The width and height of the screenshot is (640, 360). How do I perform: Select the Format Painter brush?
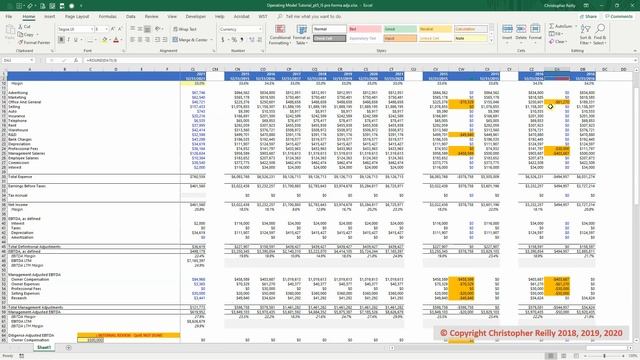tap(20, 42)
